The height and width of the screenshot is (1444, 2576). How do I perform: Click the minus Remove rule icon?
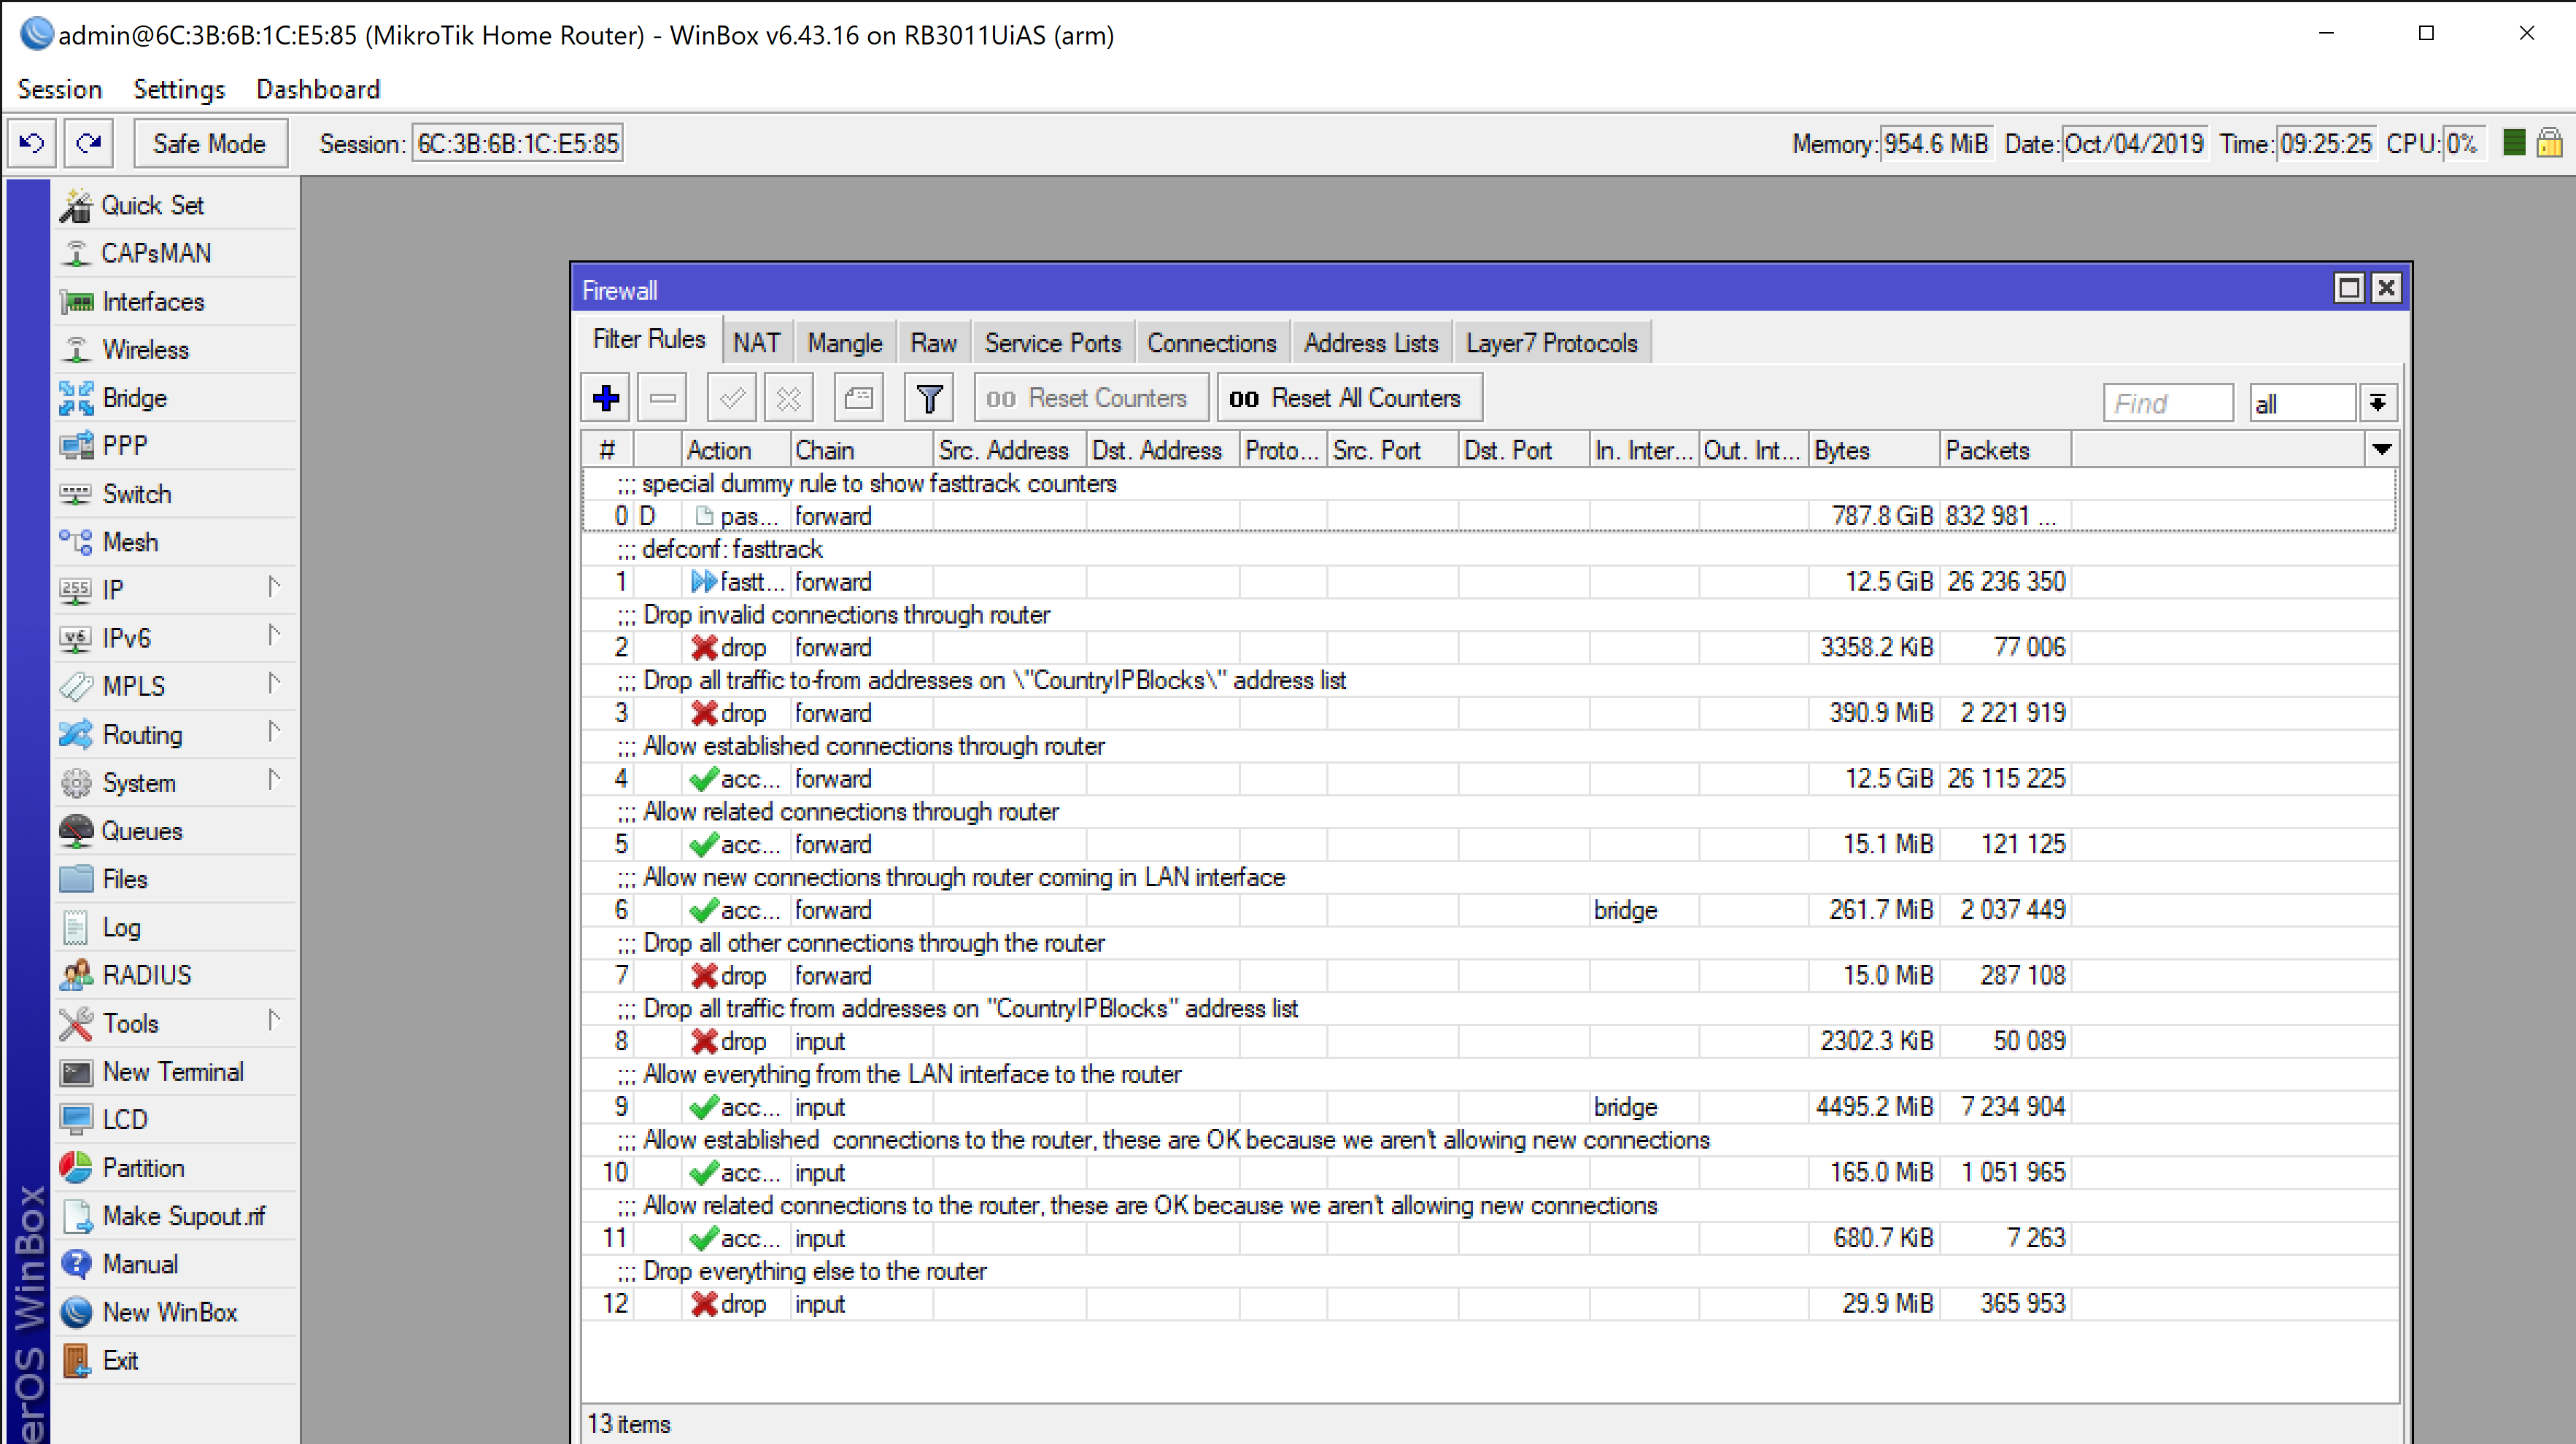click(x=662, y=398)
